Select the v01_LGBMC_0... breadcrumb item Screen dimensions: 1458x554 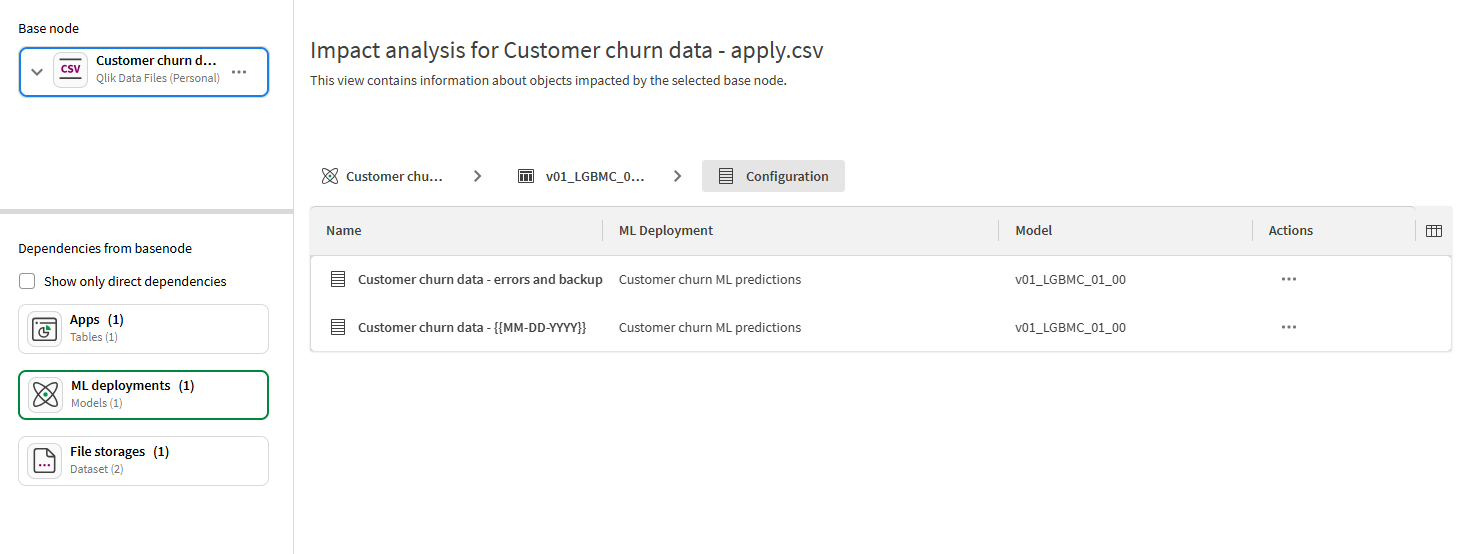(x=581, y=176)
